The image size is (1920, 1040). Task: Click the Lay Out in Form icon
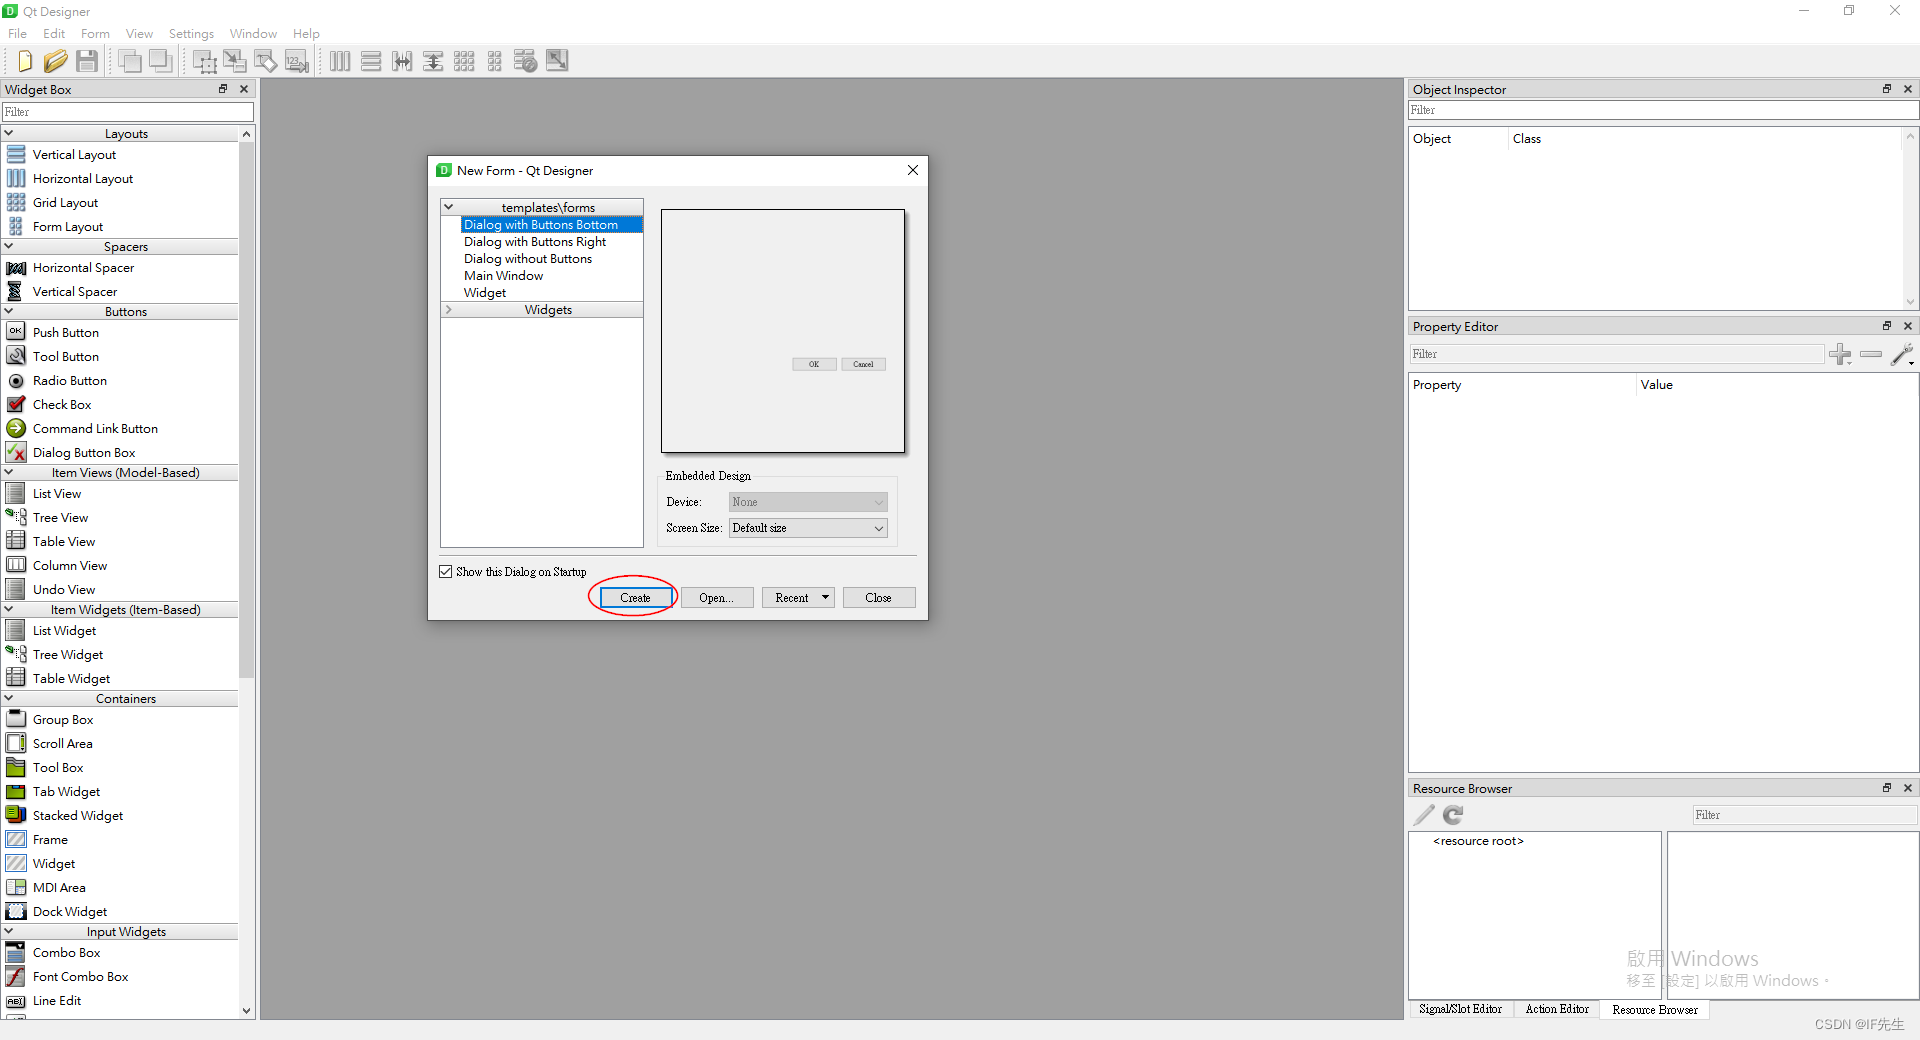click(x=495, y=61)
